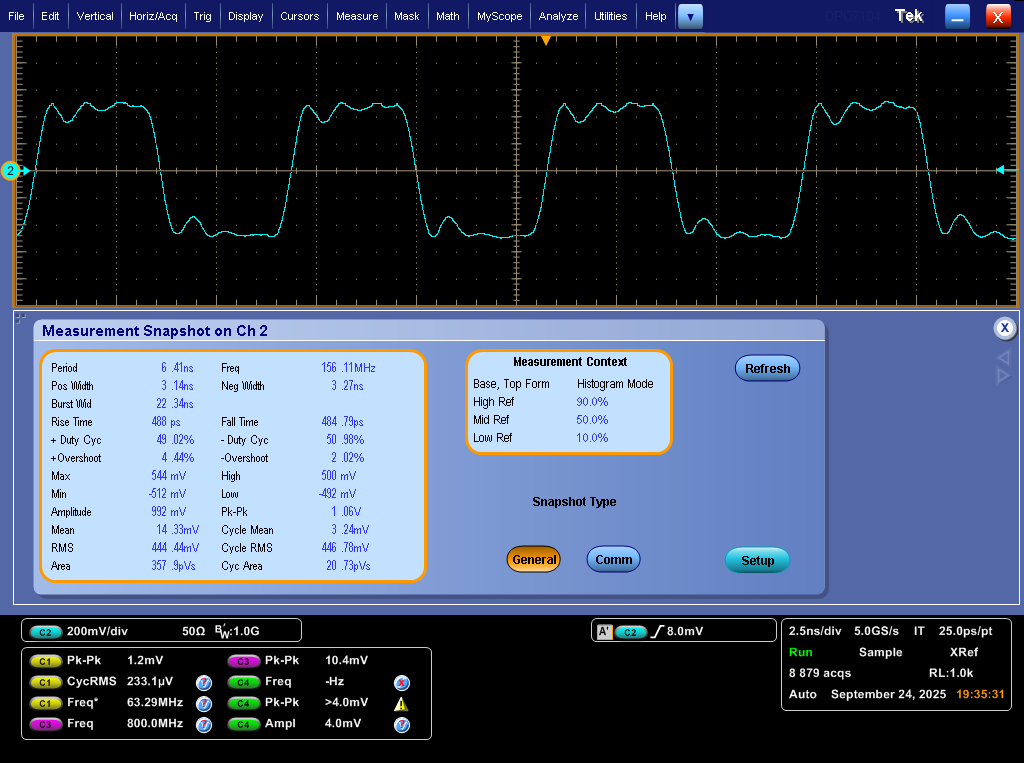The width and height of the screenshot is (1024, 763).
Task: Click the upper panel navigation triangle
Action: pyautogui.click(x=1003, y=357)
